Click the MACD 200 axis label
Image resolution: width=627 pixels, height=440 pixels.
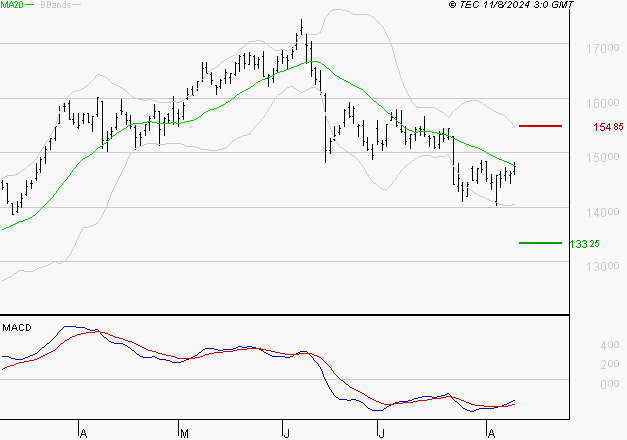point(610,364)
